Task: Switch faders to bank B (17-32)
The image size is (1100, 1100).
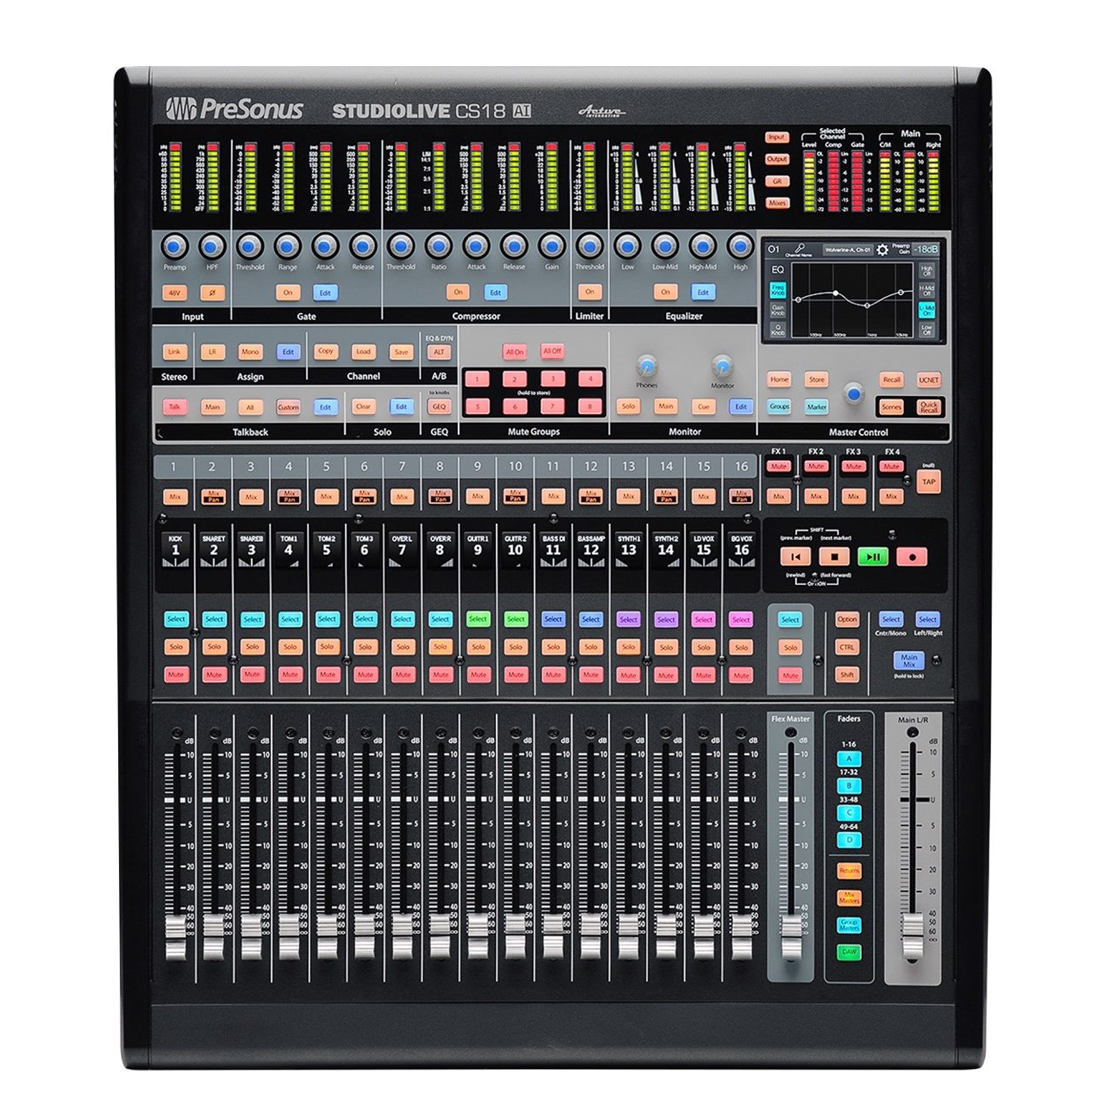Action: 849,786
